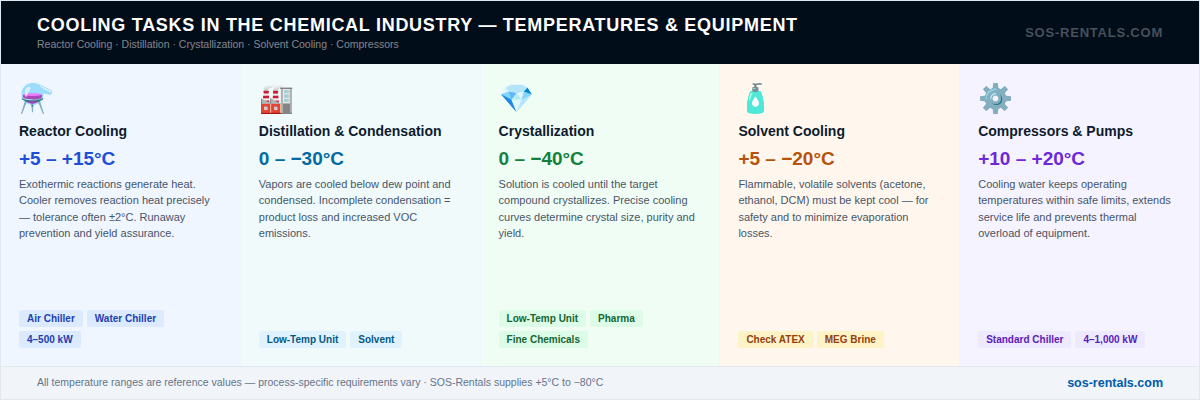Screen dimensions: 1200x400
Task: Click the Standard Chiller tag
Action: (x=1025, y=339)
